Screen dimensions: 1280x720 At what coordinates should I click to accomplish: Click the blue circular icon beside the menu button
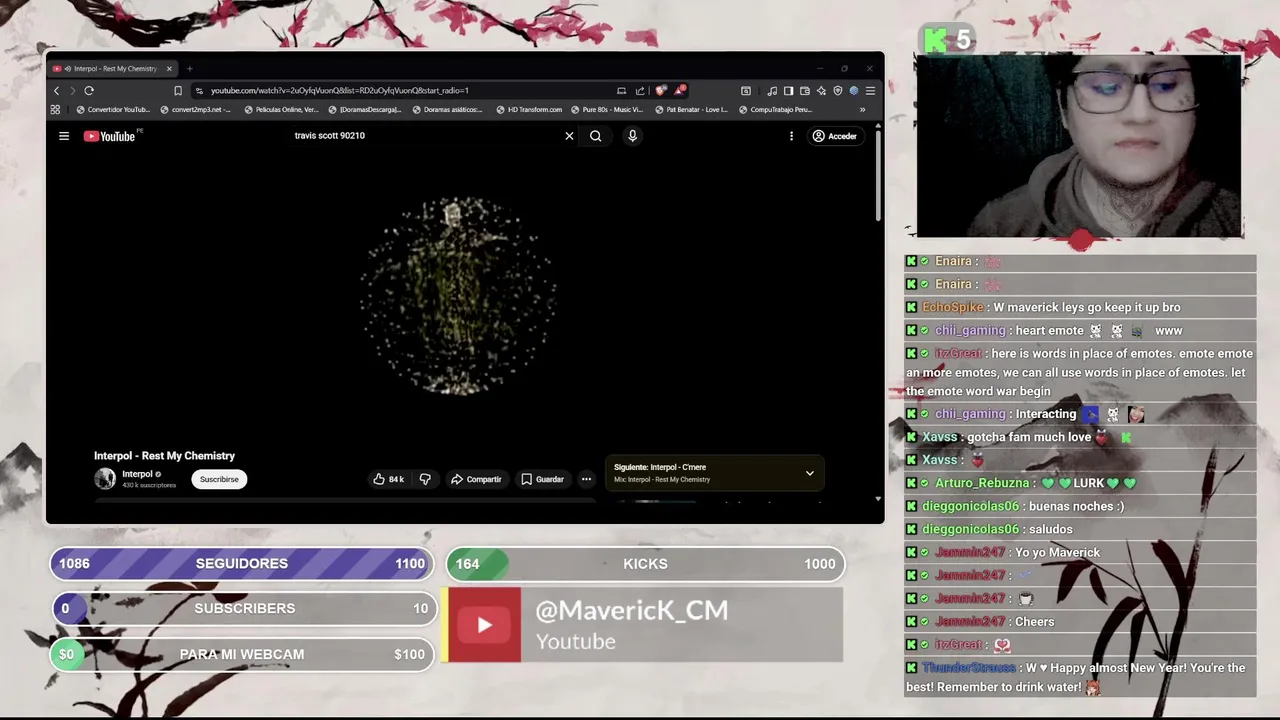[x=853, y=91]
